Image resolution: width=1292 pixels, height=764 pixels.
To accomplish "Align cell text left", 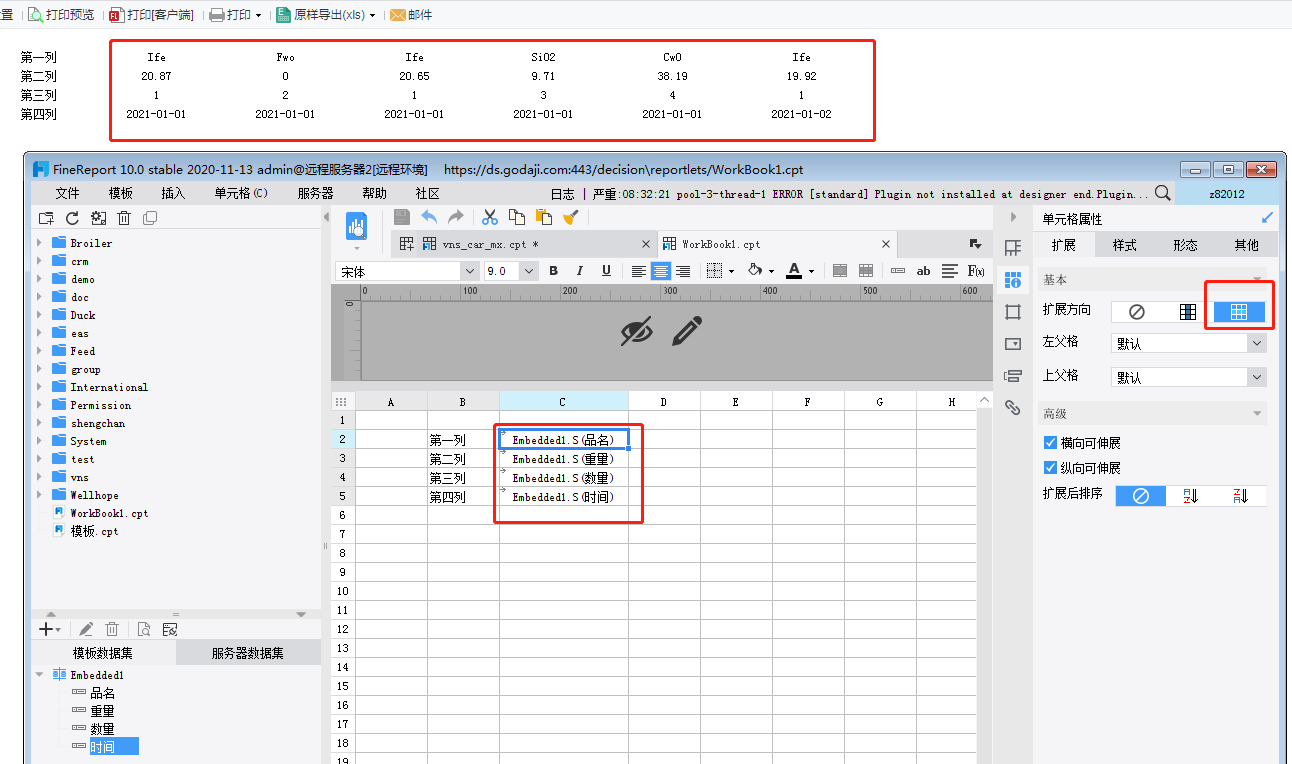I will click(639, 271).
